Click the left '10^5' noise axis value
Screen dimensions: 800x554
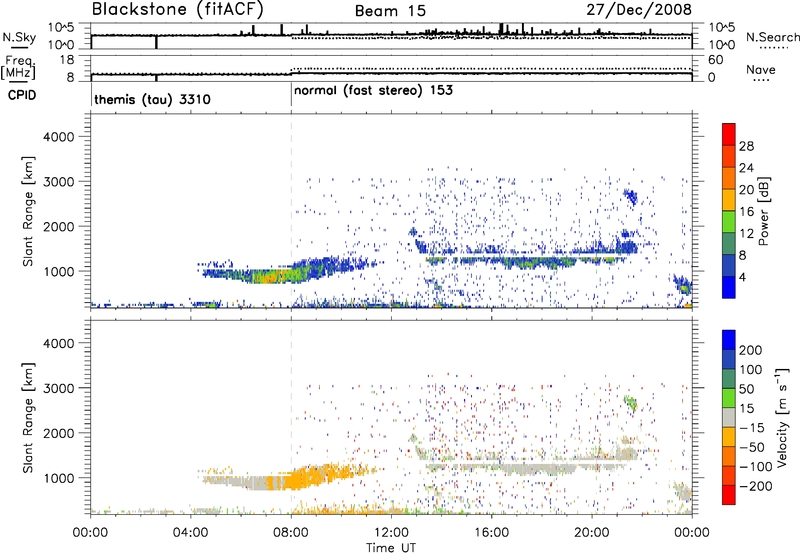61,28
